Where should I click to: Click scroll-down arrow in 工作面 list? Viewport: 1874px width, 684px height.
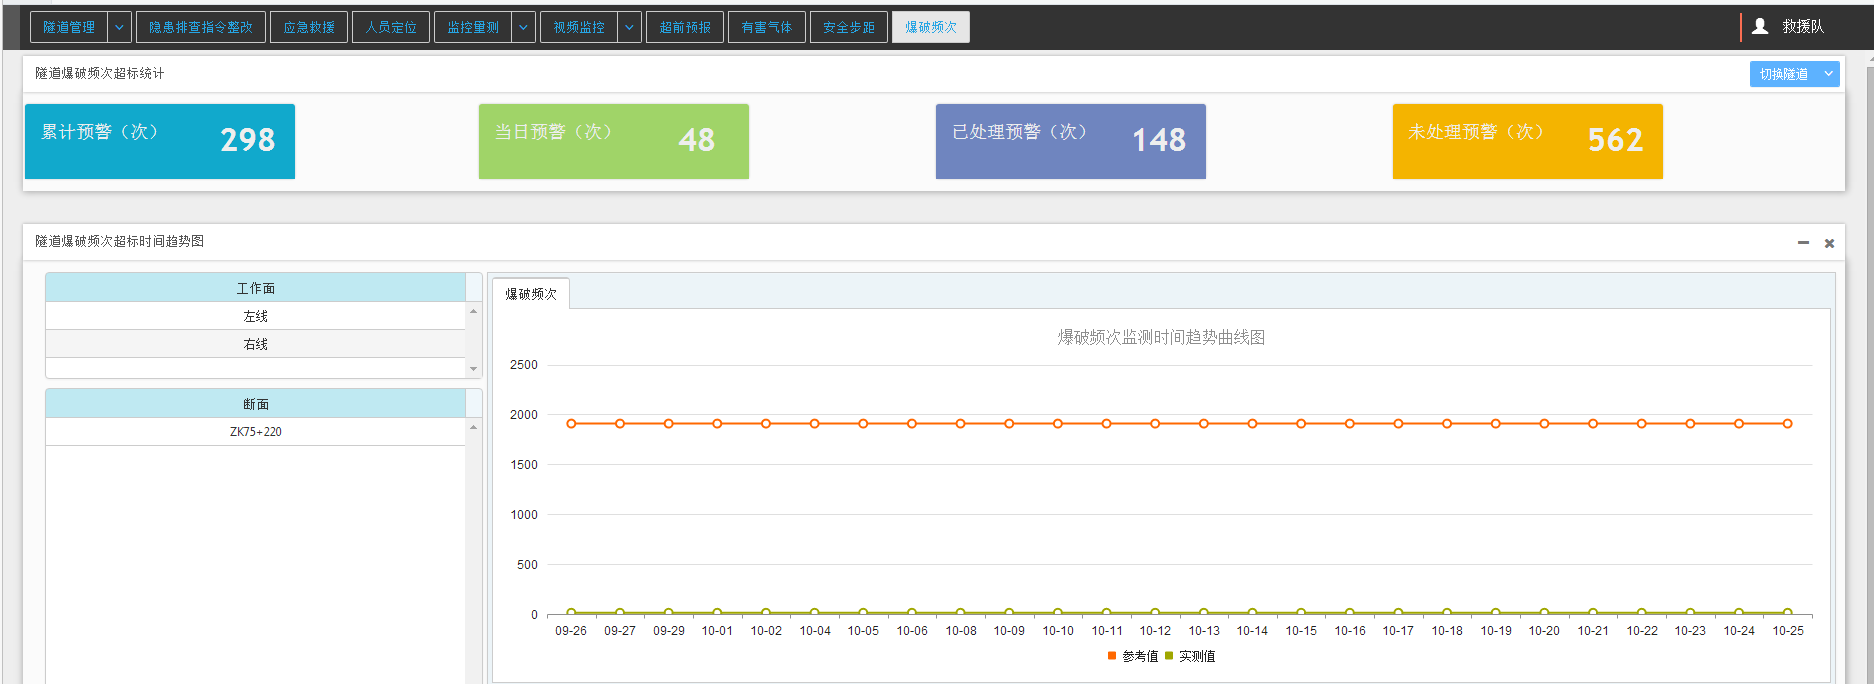473,369
